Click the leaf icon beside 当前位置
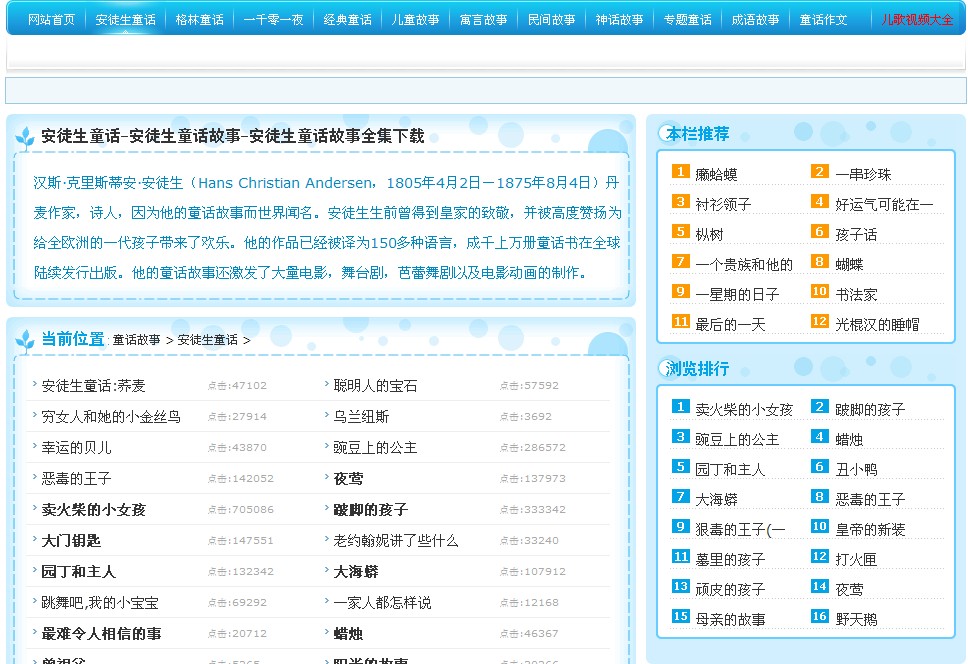 pyautogui.click(x=25, y=340)
